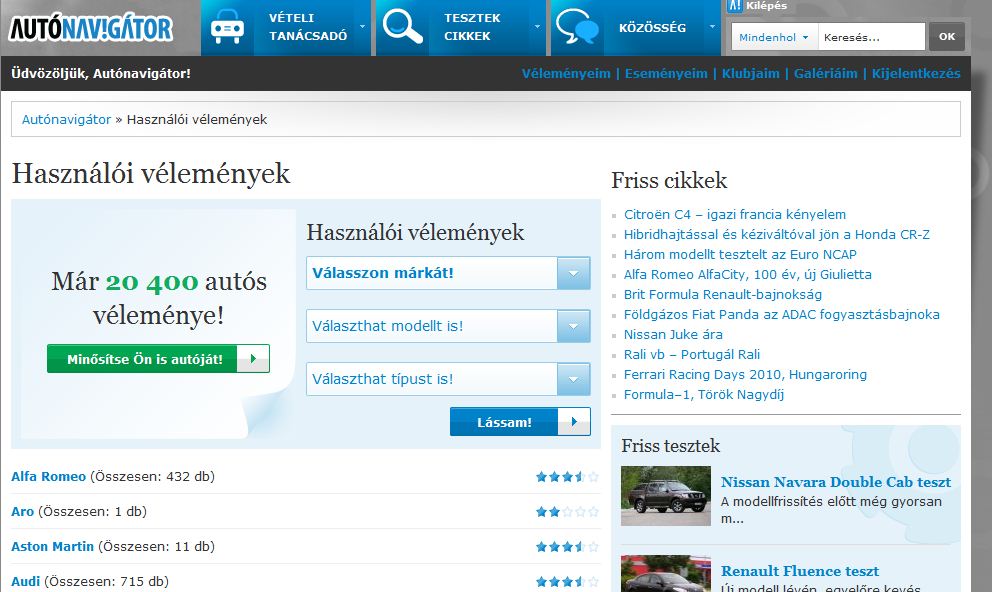Open the Mindenhol search scope dropdown

coord(775,37)
